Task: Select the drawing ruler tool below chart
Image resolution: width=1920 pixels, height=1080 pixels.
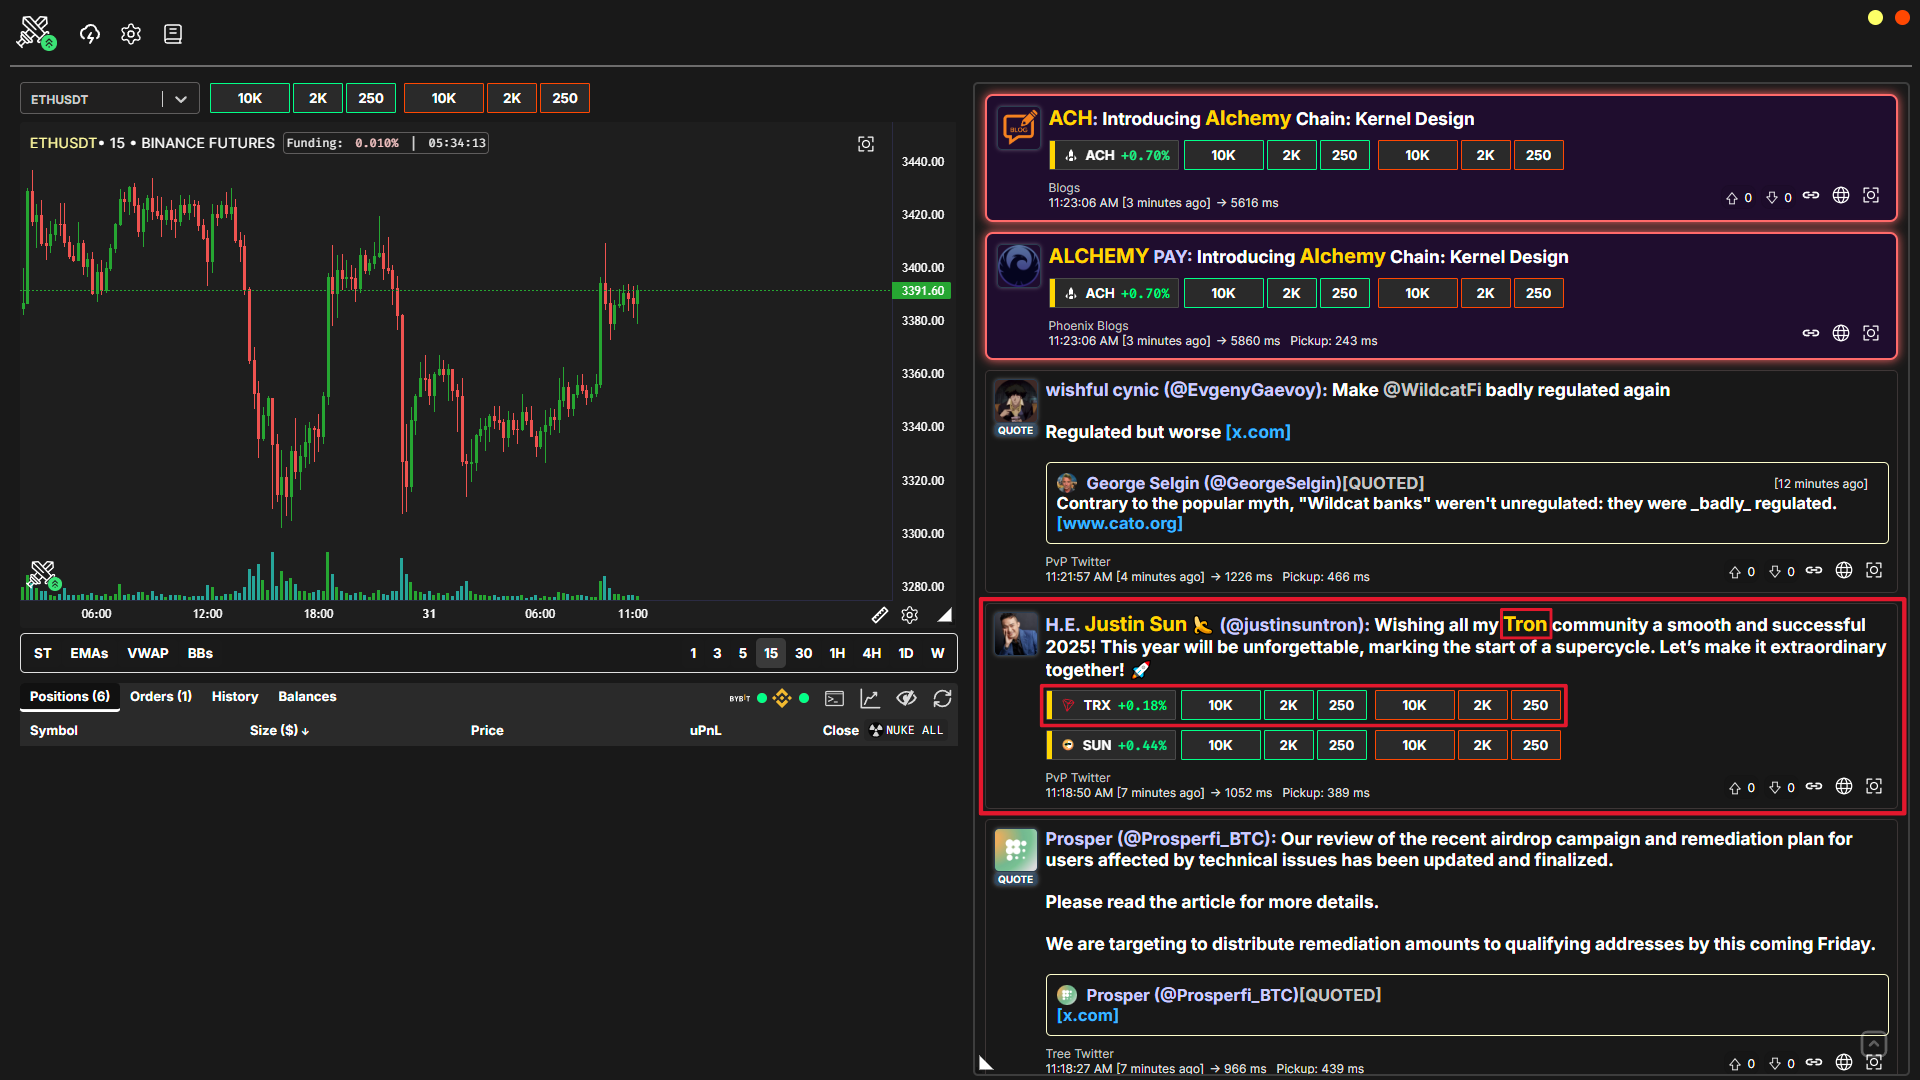Action: pyautogui.click(x=880, y=614)
